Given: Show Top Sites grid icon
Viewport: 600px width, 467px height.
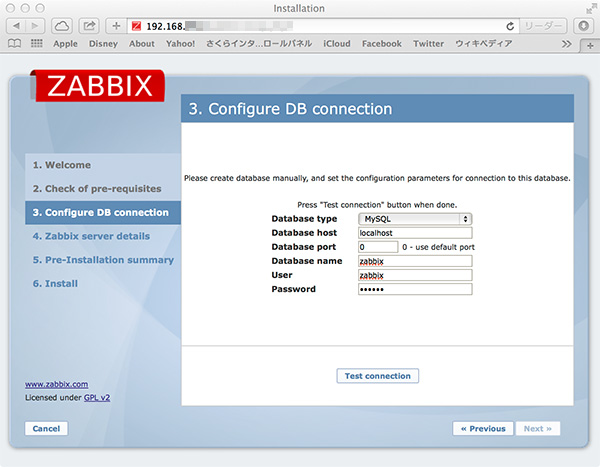Looking at the screenshot, I should click(x=36, y=44).
